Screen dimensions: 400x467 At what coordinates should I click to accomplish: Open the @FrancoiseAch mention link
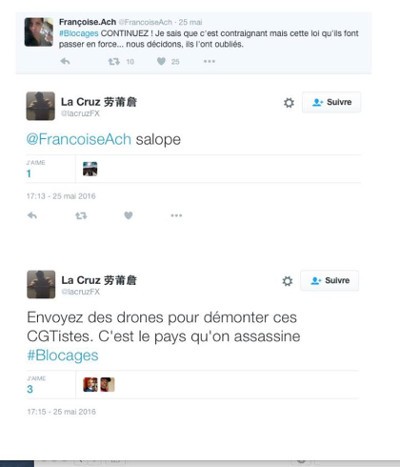pos(79,139)
